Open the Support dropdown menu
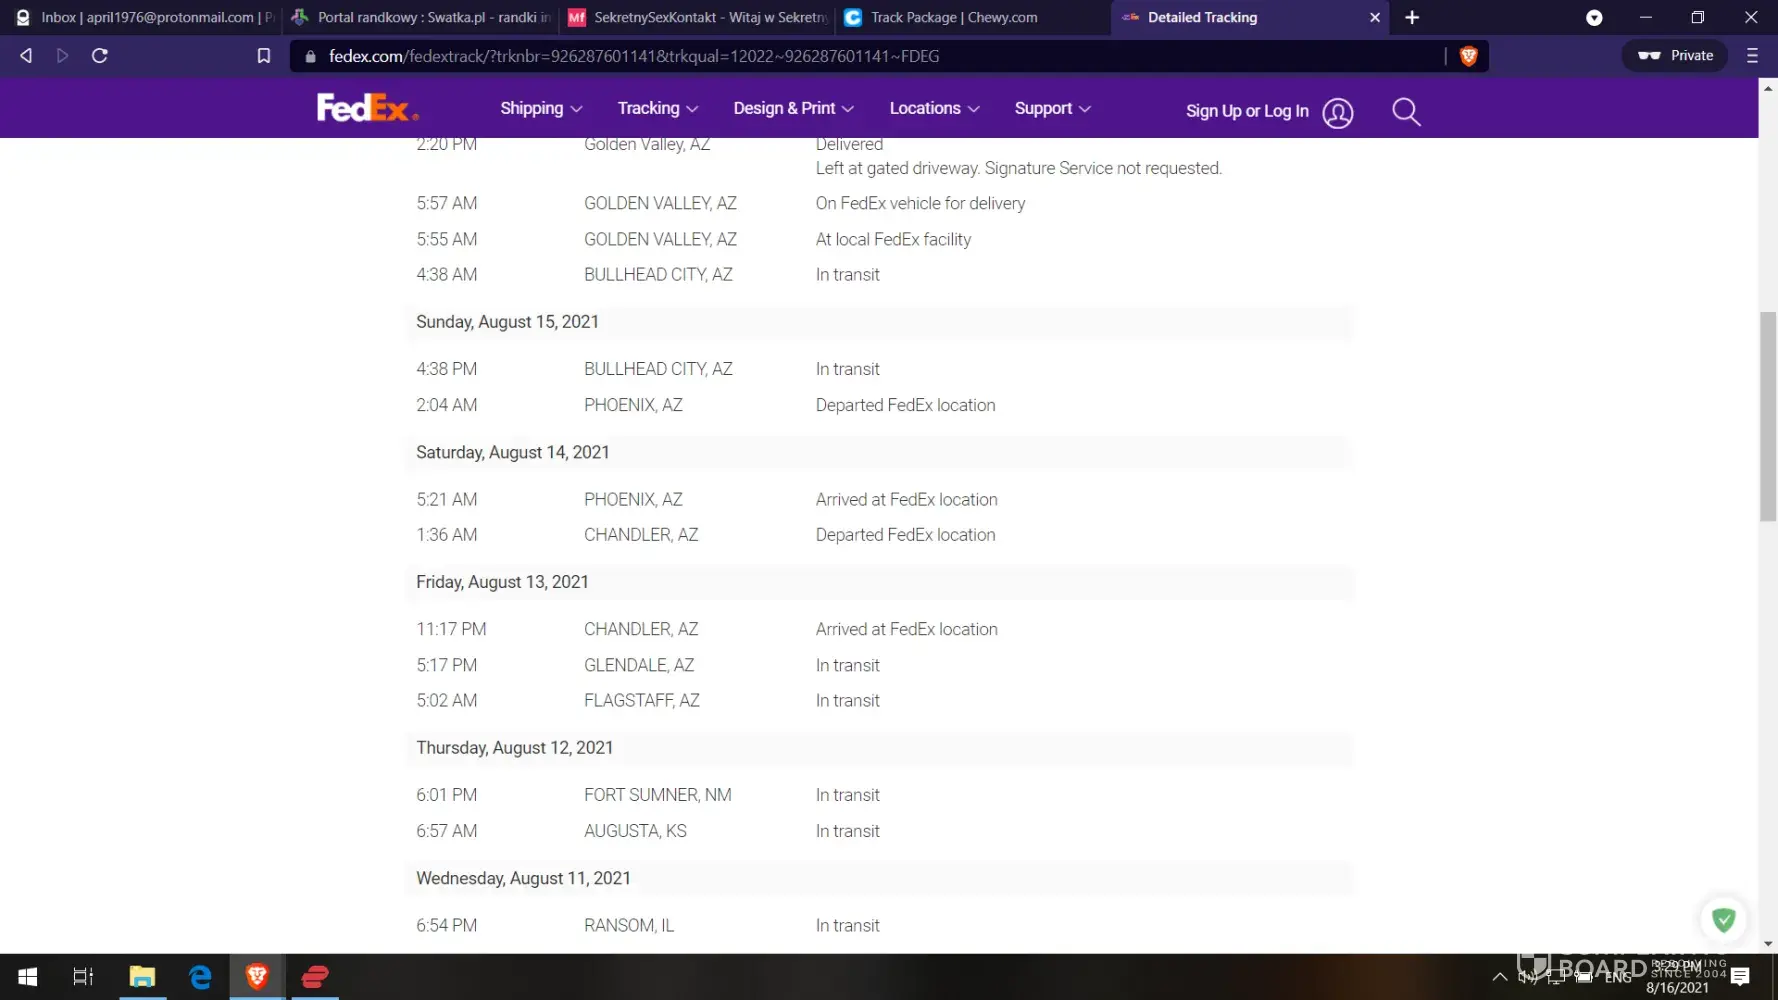The height and width of the screenshot is (1000, 1778). (1052, 108)
